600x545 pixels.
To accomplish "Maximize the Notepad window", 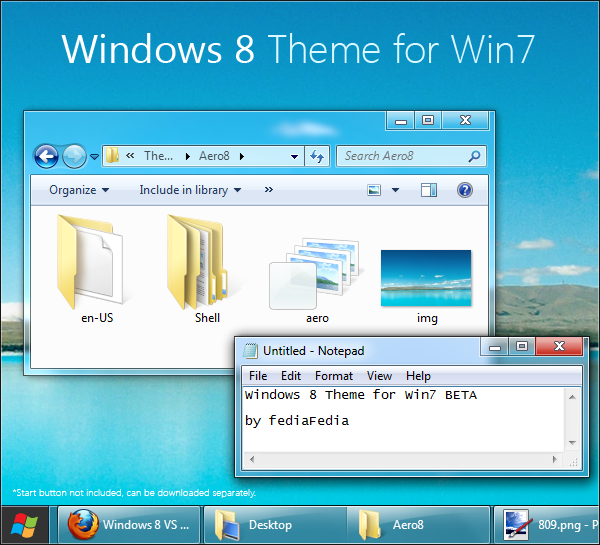I will click(x=522, y=347).
